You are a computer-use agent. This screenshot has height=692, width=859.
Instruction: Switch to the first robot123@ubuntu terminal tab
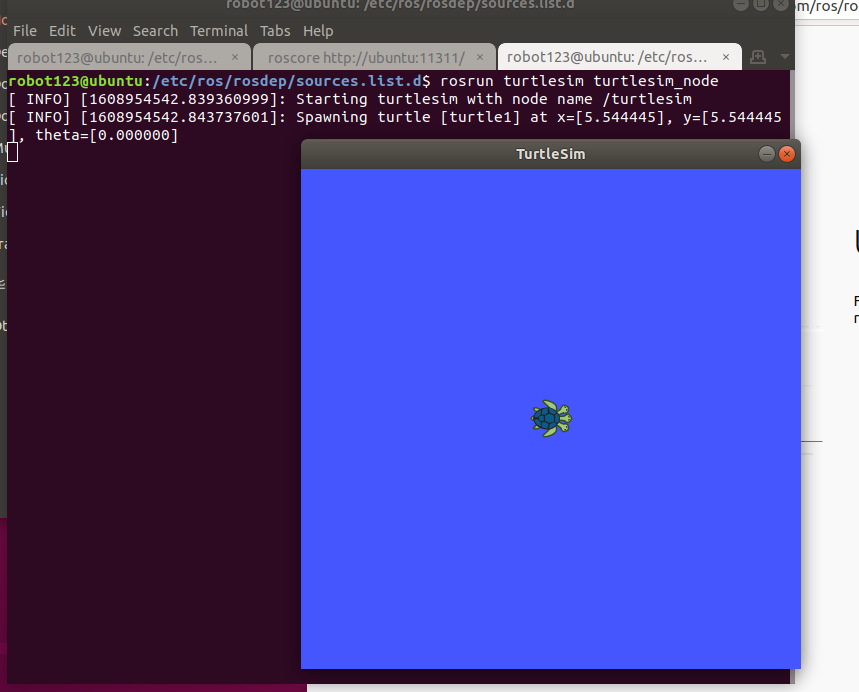(120, 57)
